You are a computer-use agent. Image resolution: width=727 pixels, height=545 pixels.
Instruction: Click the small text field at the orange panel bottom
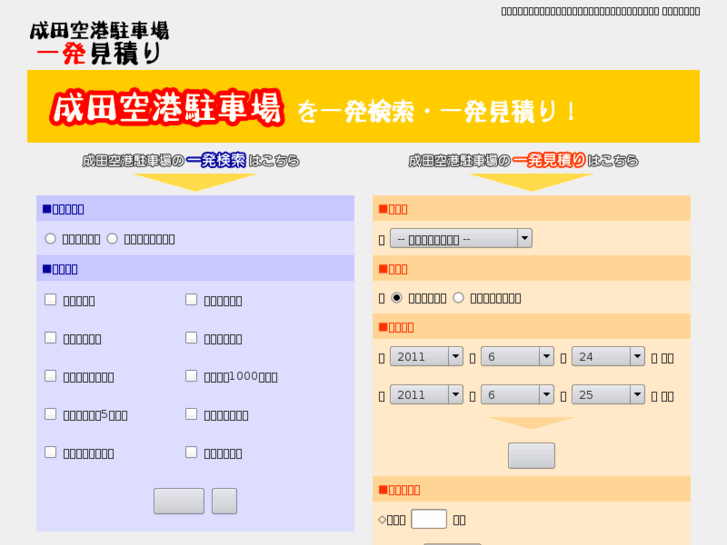pyautogui.click(x=429, y=519)
